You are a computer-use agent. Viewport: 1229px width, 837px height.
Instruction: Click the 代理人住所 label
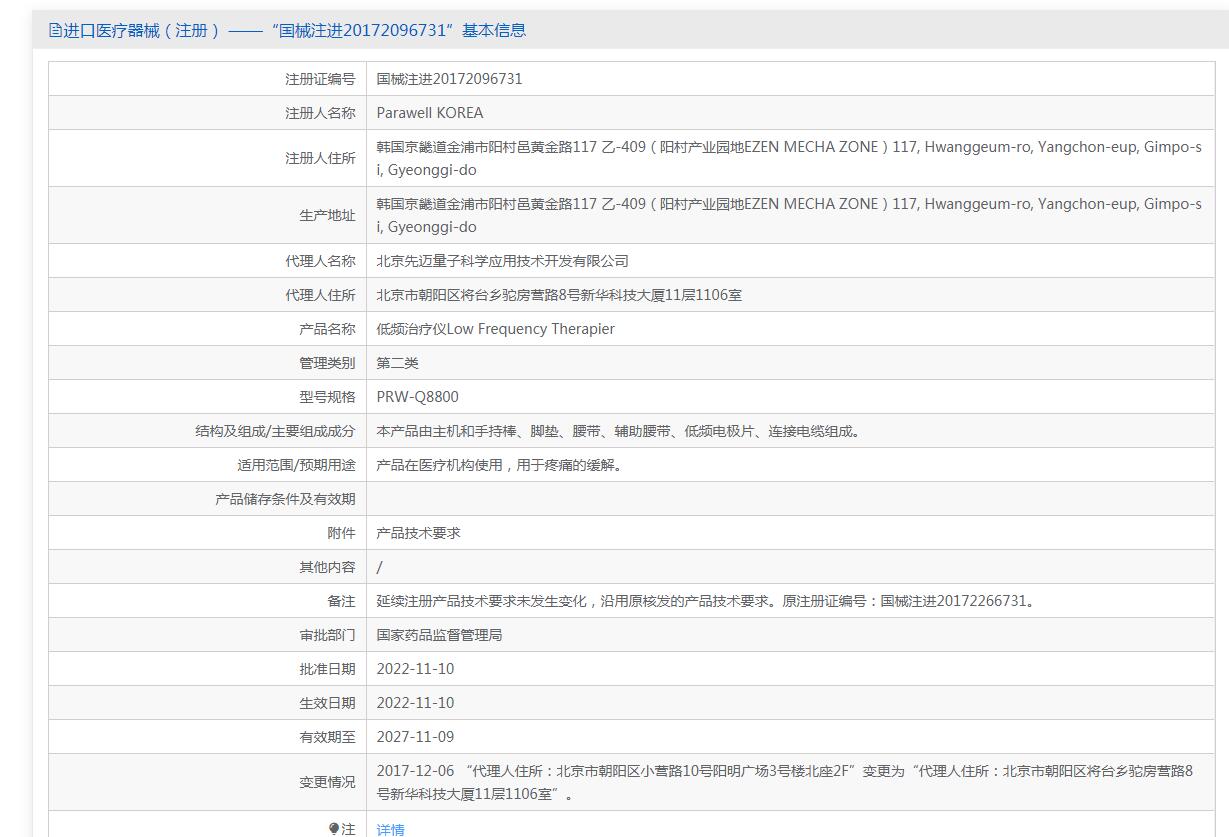click(x=320, y=295)
